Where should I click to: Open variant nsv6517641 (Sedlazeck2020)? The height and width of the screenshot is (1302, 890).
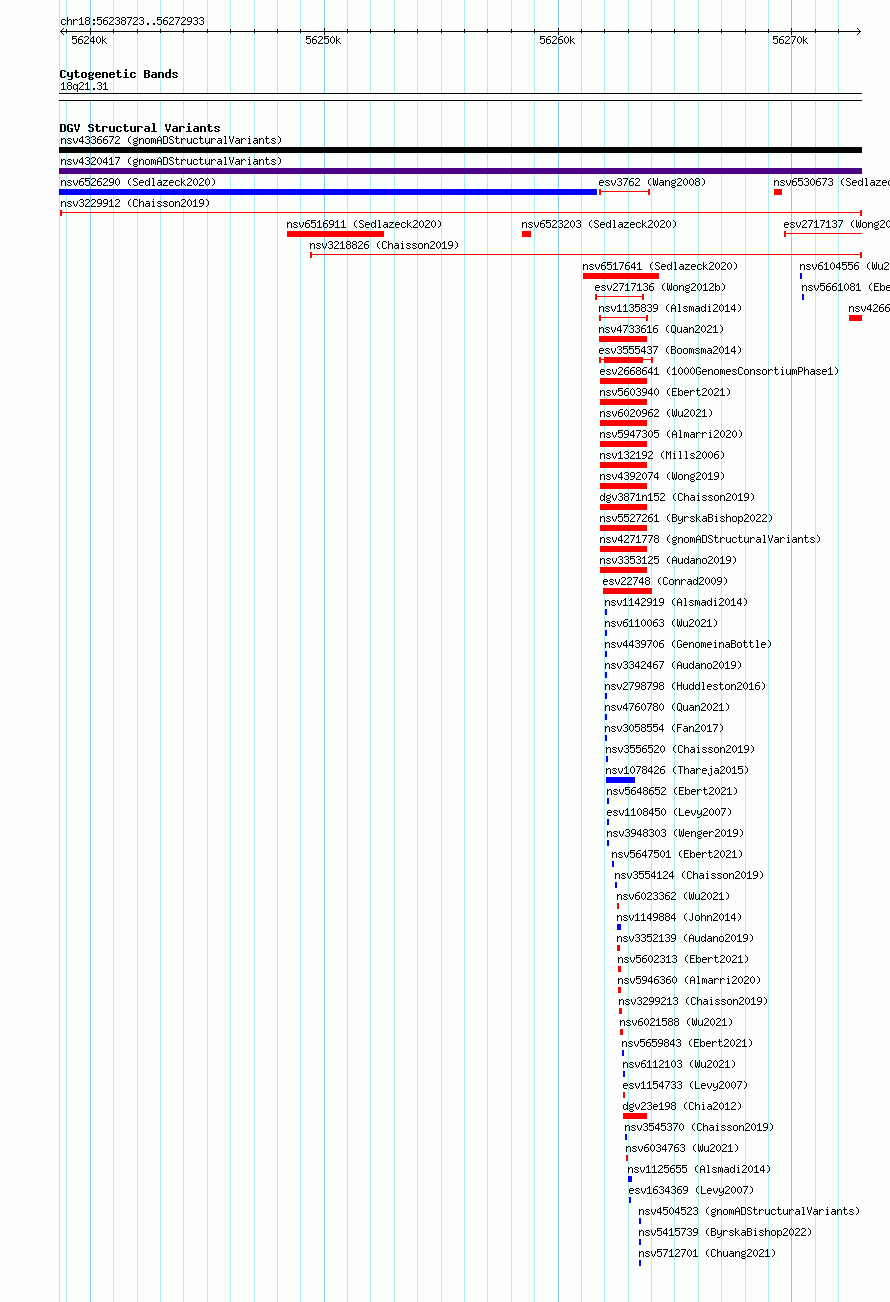(x=660, y=266)
